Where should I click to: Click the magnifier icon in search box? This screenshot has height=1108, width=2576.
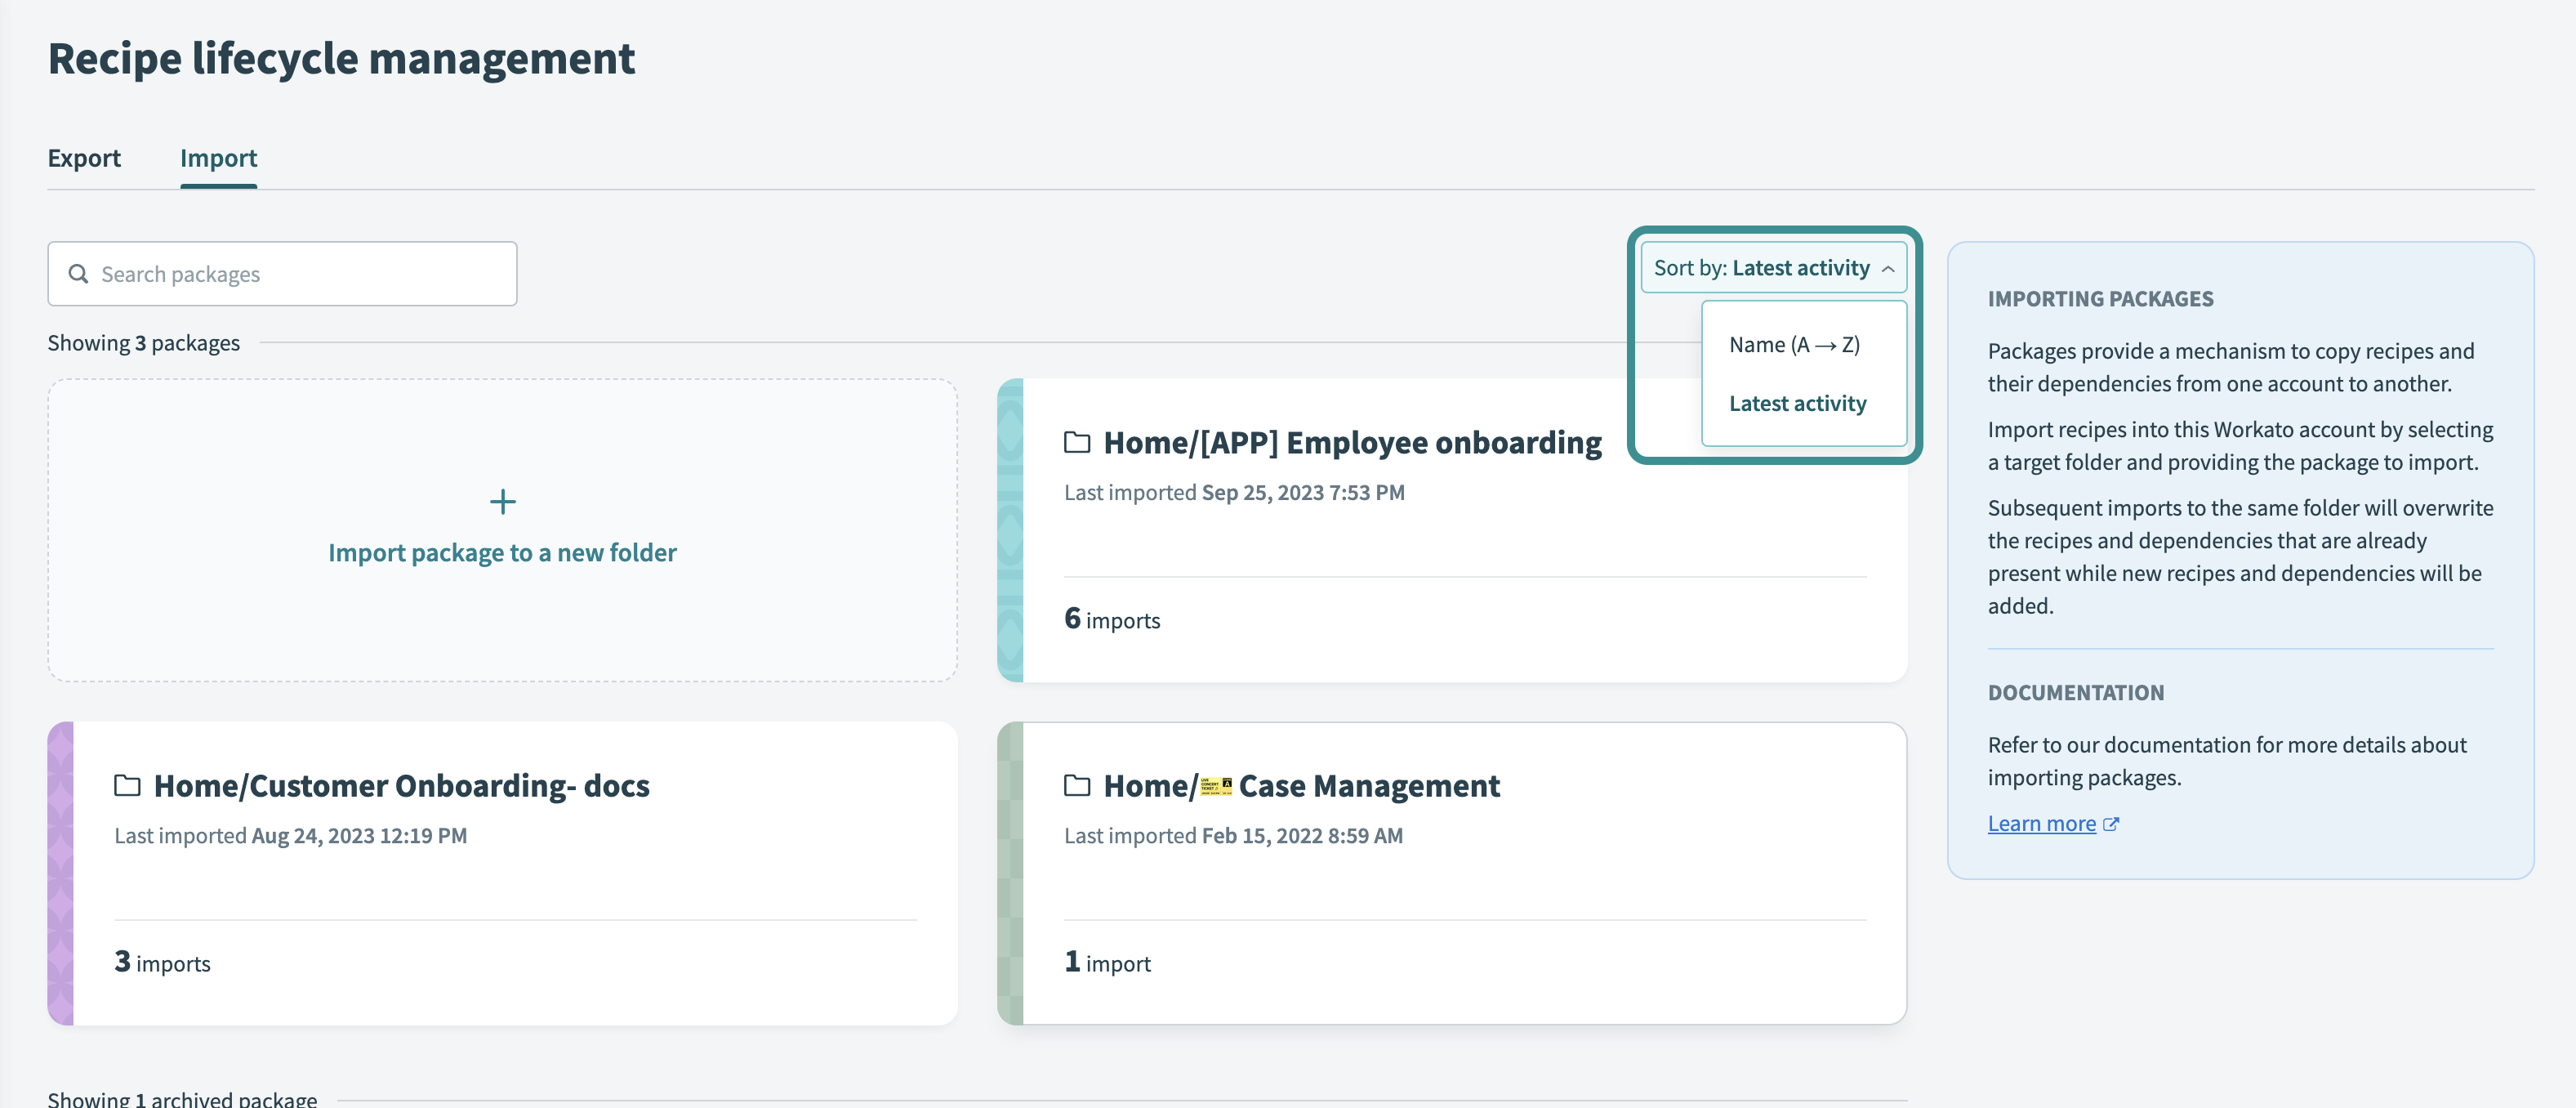point(78,274)
